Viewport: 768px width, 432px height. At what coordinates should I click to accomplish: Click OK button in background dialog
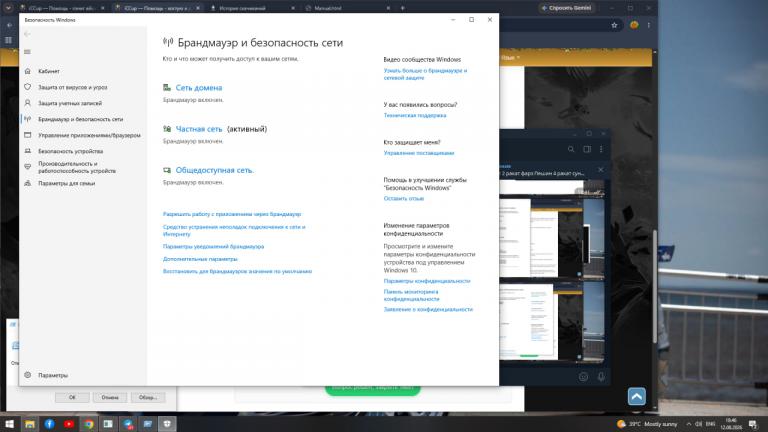point(72,397)
